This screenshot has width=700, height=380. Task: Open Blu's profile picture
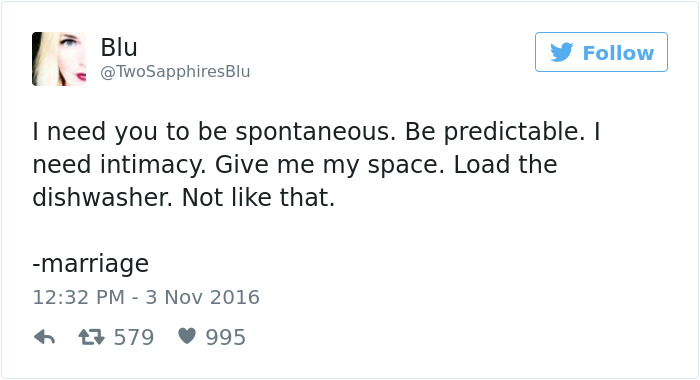tap(59, 59)
